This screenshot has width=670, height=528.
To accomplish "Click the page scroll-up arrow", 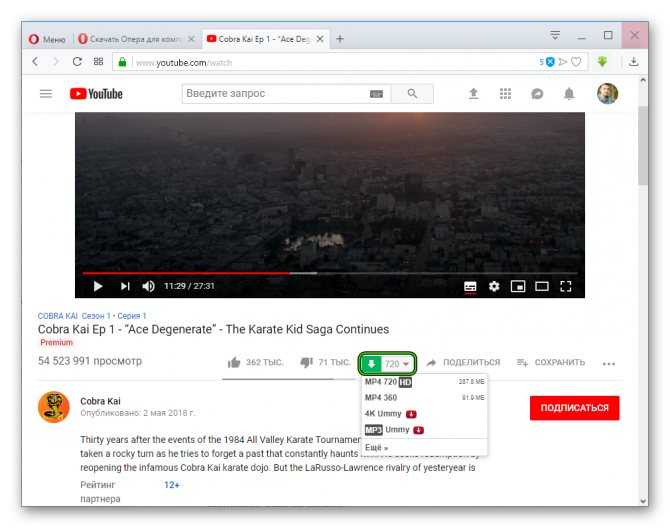I will coord(643,80).
